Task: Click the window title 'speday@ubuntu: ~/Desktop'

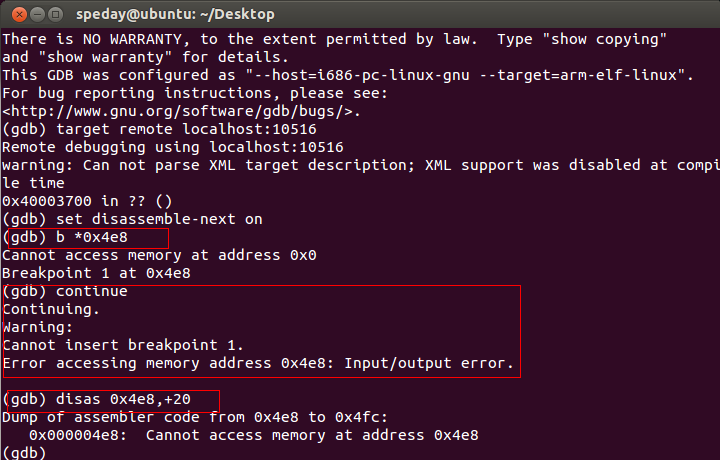Action: tap(175, 14)
